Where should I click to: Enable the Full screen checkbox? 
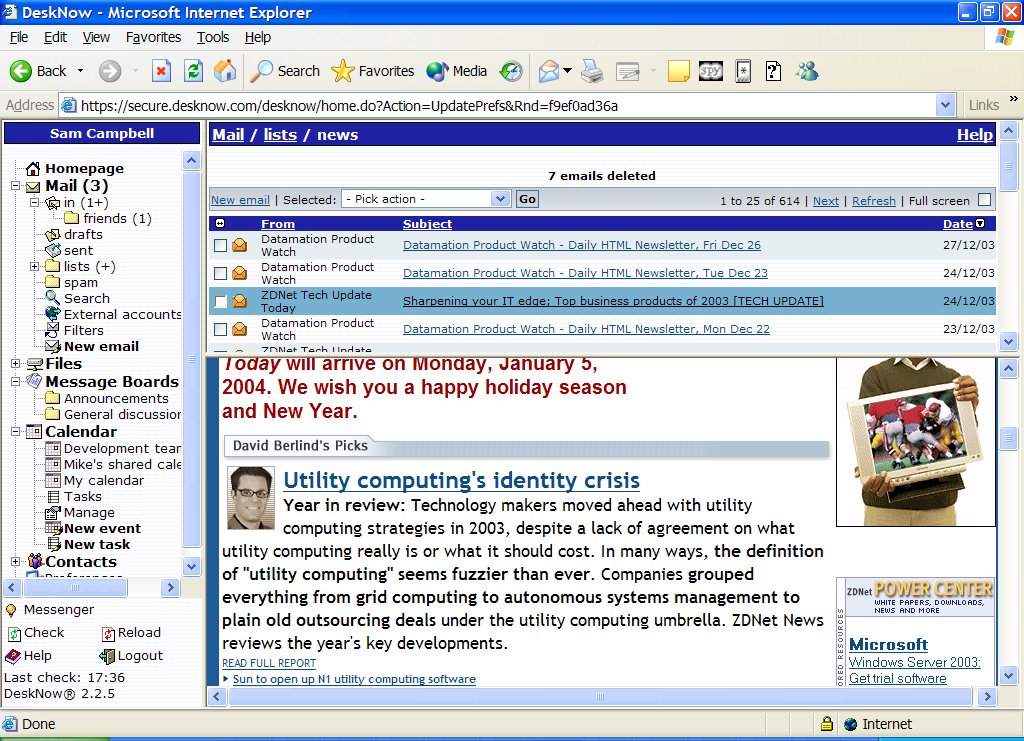(984, 200)
